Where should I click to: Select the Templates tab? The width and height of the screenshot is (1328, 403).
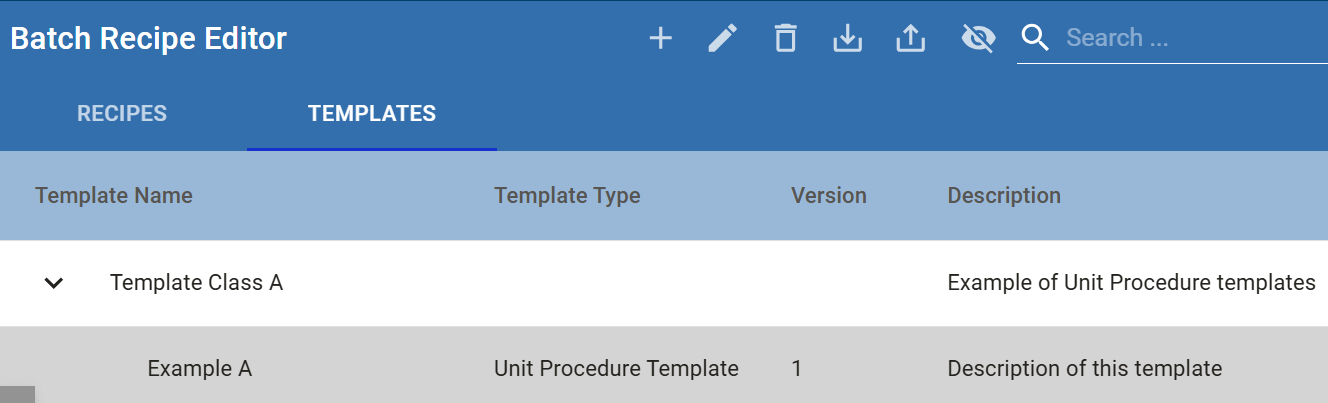tap(372, 113)
